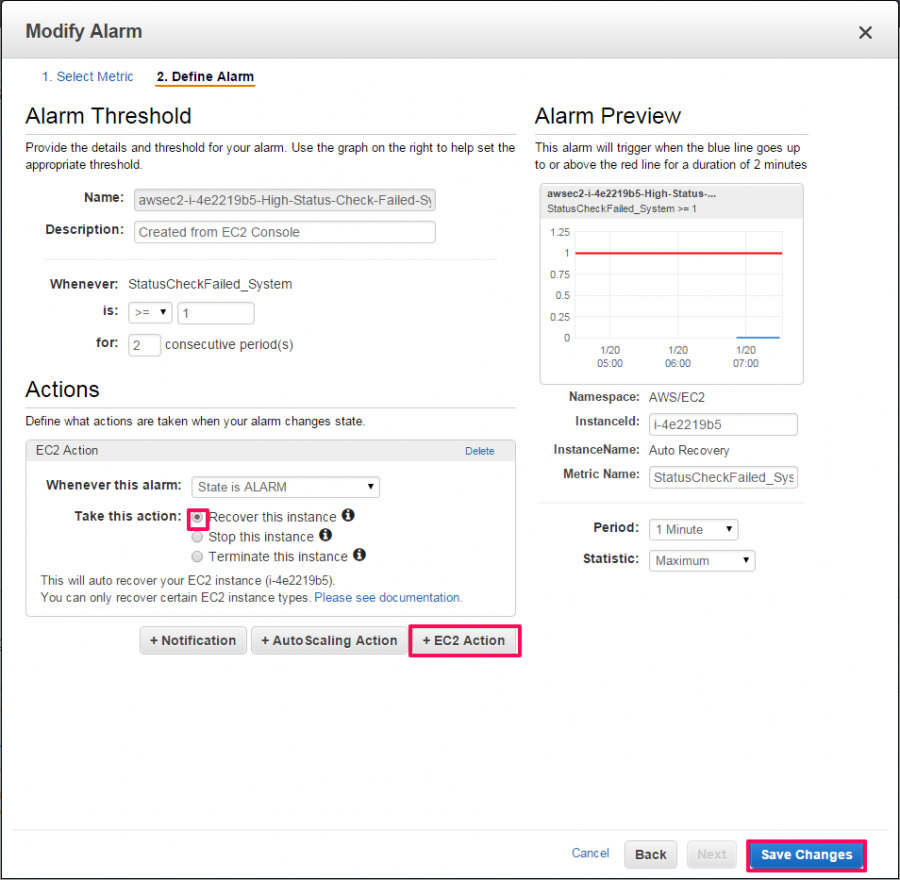Click the Save Changes button

[x=806, y=855]
